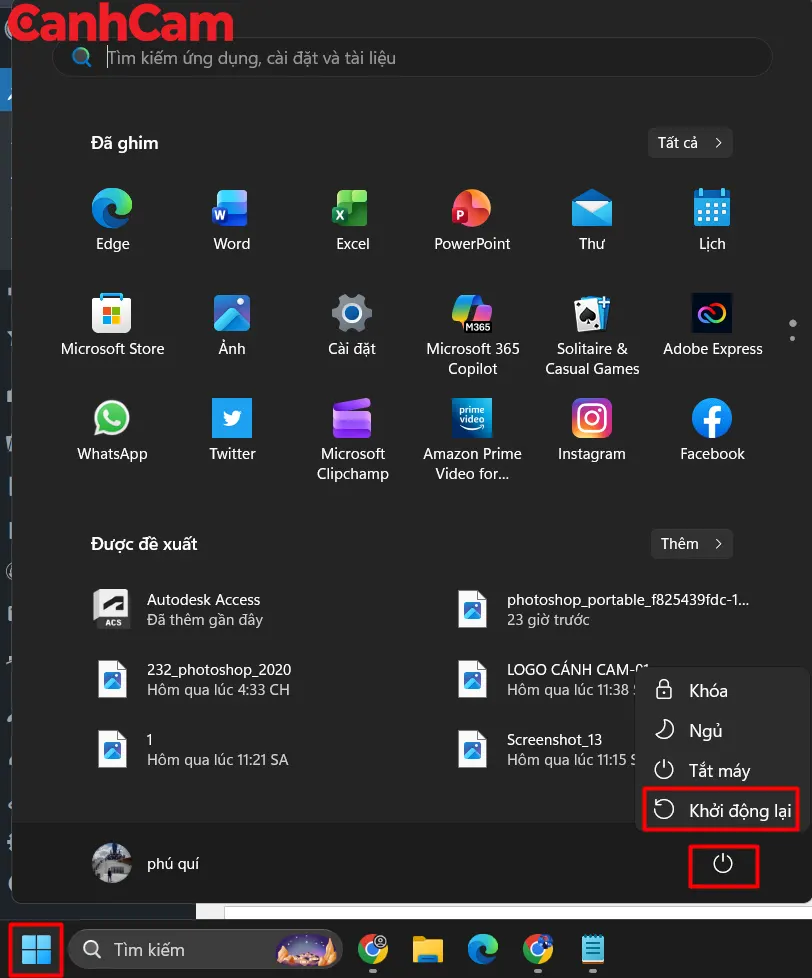
Task: Open the power options button
Action: pyautogui.click(x=723, y=866)
